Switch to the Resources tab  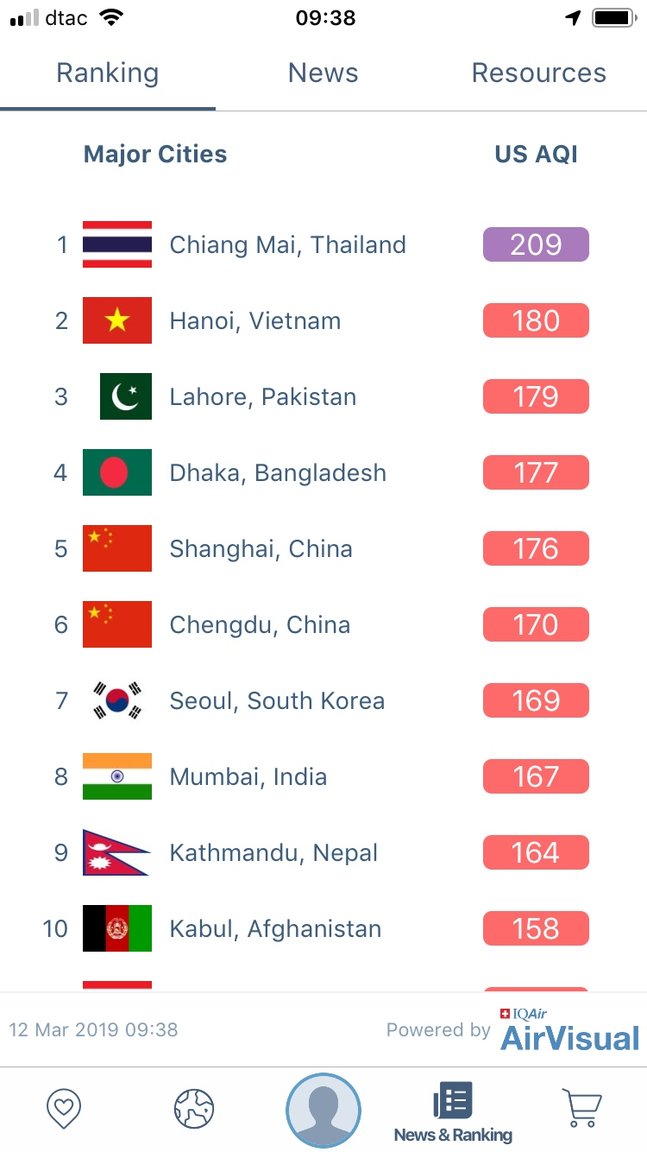click(x=539, y=73)
